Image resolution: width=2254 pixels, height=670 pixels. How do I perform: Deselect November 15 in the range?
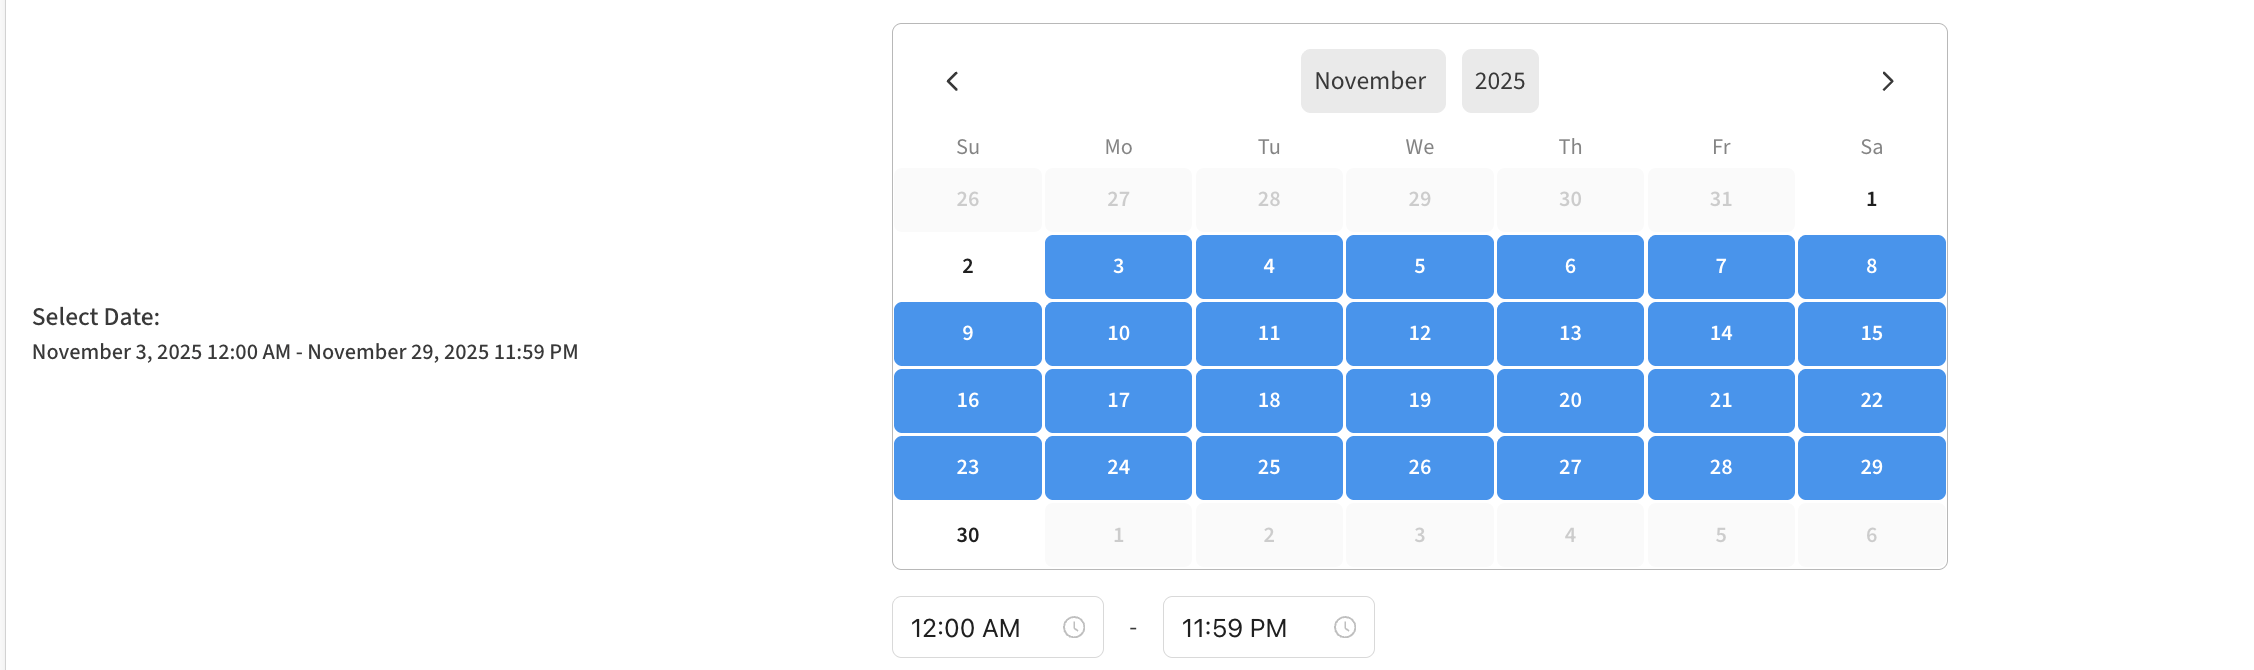1871,333
